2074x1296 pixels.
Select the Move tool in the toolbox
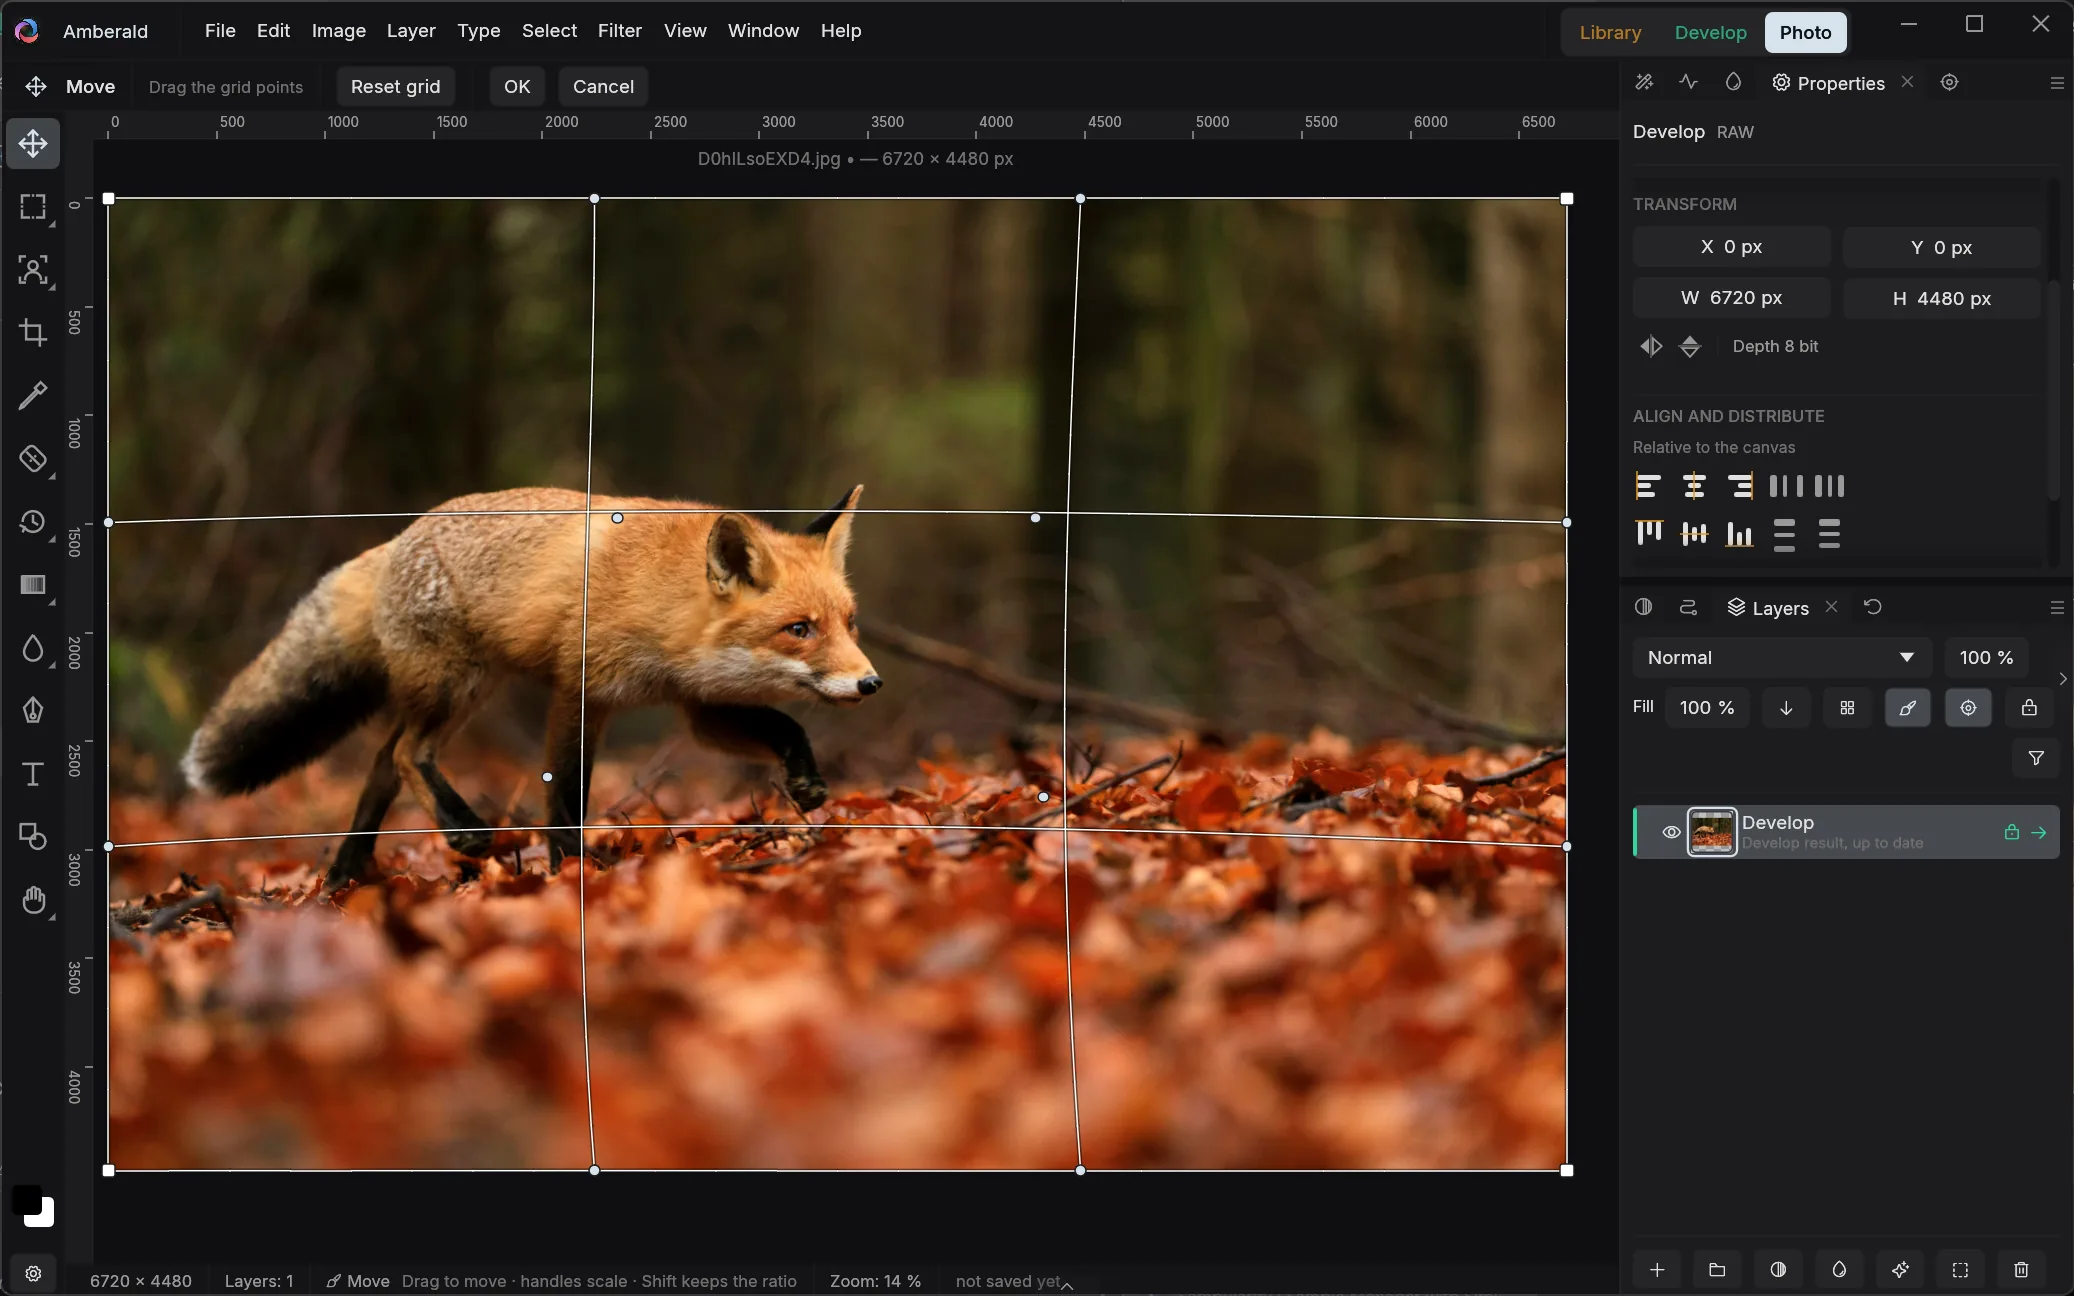33,144
